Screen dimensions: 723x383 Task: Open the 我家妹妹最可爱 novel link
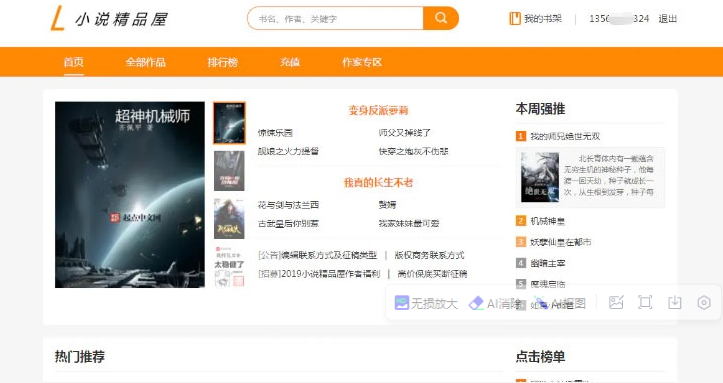tap(409, 224)
